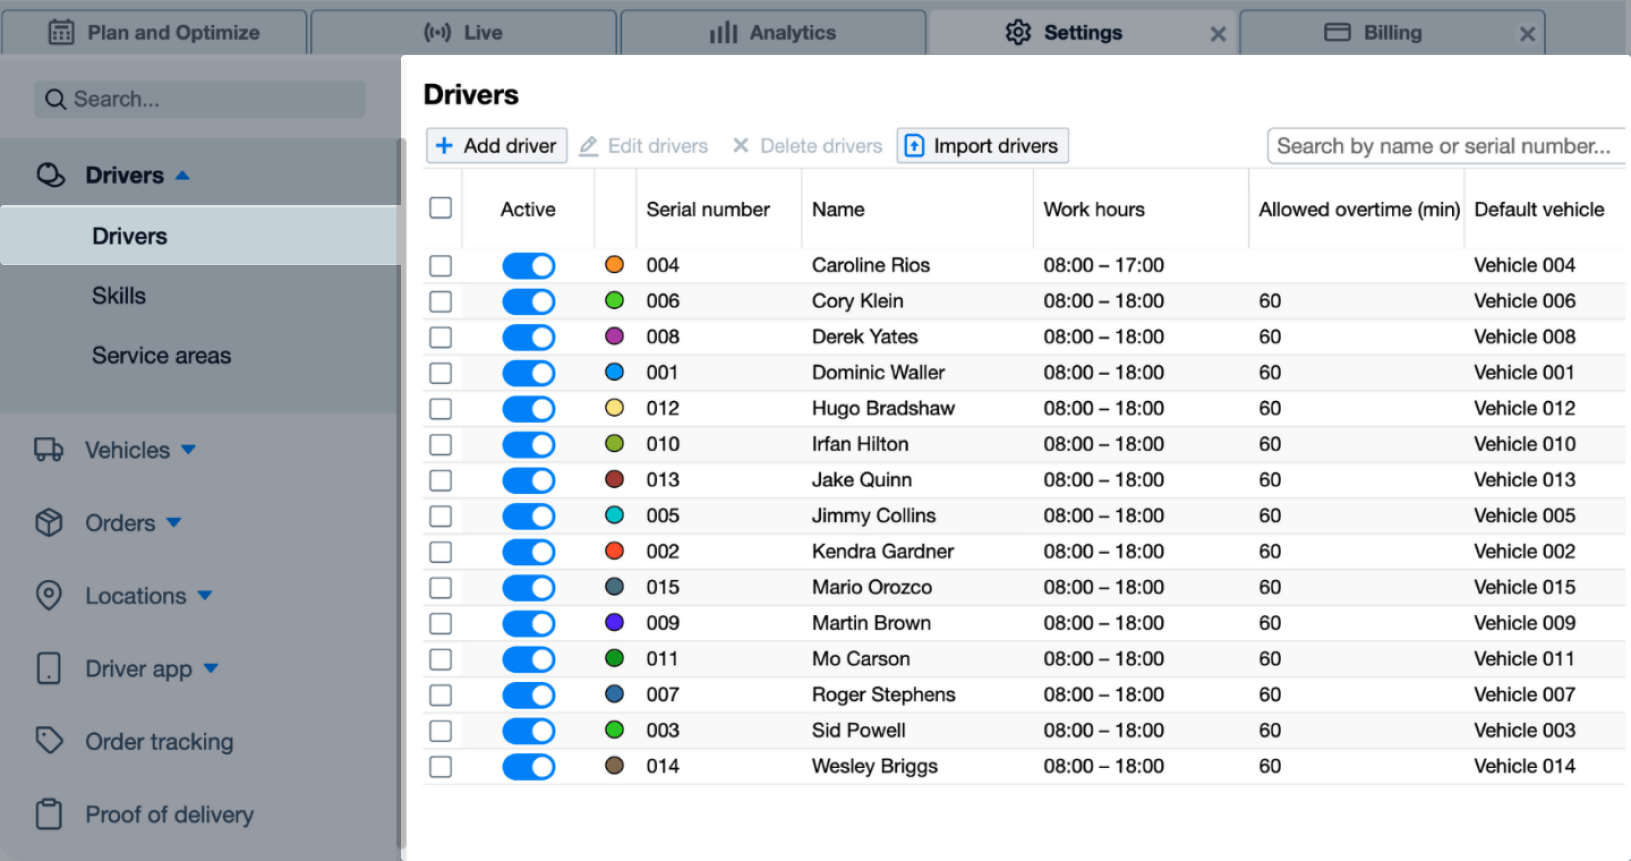Click the X icon next to Delete drivers
Image resolution: width=1631 pixels, height=861 pixels.
coord(741,145)
